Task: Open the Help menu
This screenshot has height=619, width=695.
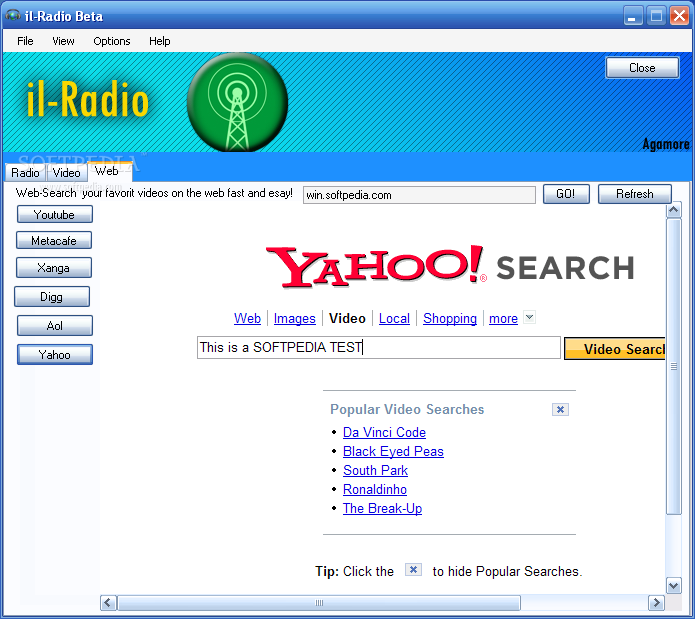Action: tap(160, 41)
